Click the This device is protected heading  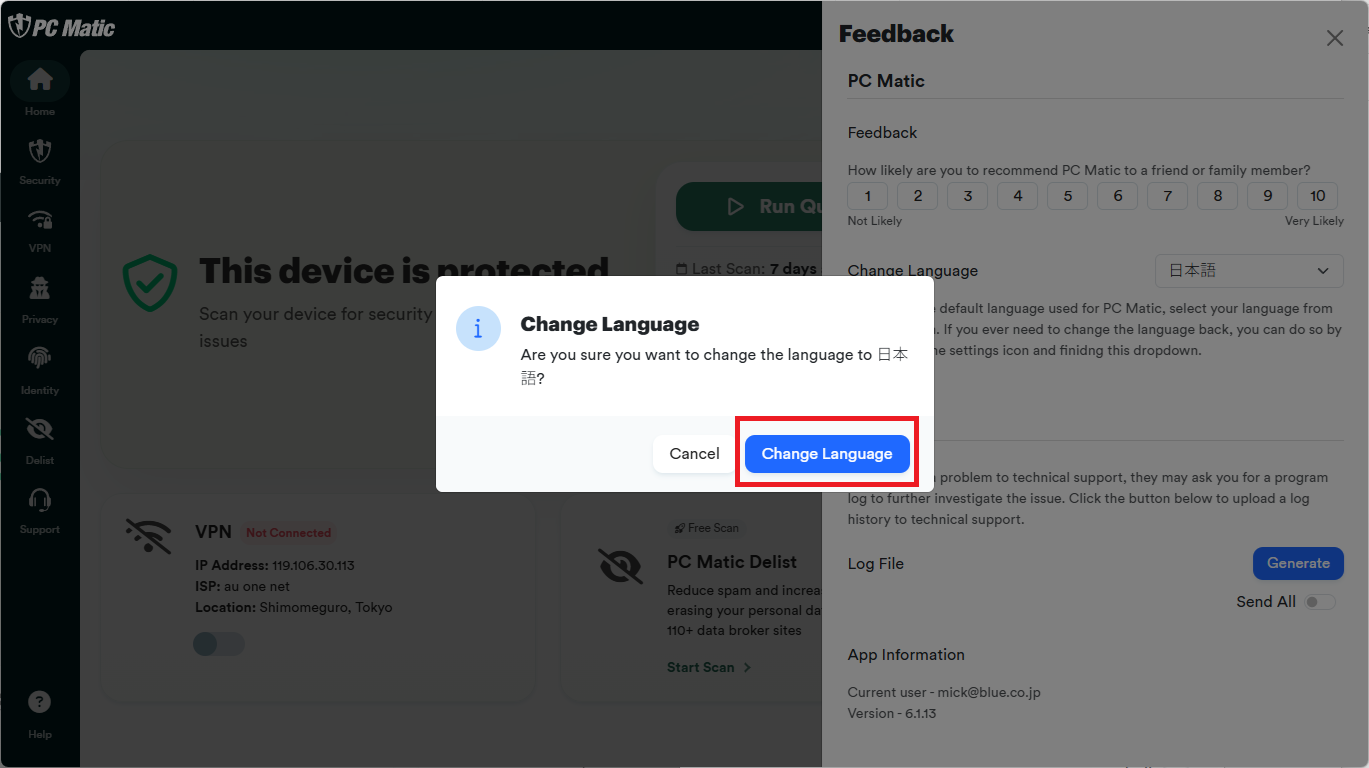404,272
